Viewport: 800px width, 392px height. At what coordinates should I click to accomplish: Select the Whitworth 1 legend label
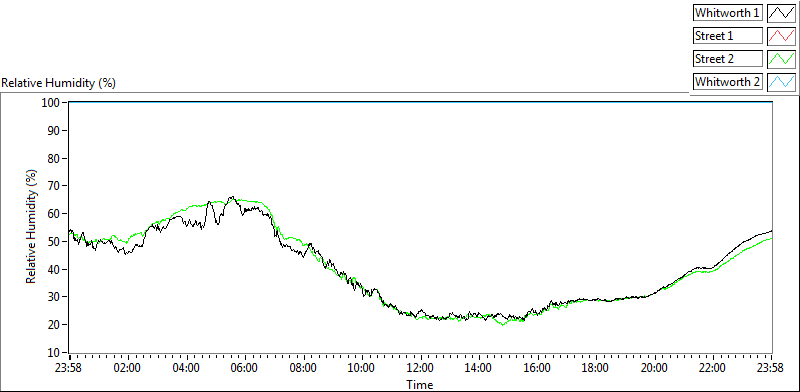[x=728, y=13]
